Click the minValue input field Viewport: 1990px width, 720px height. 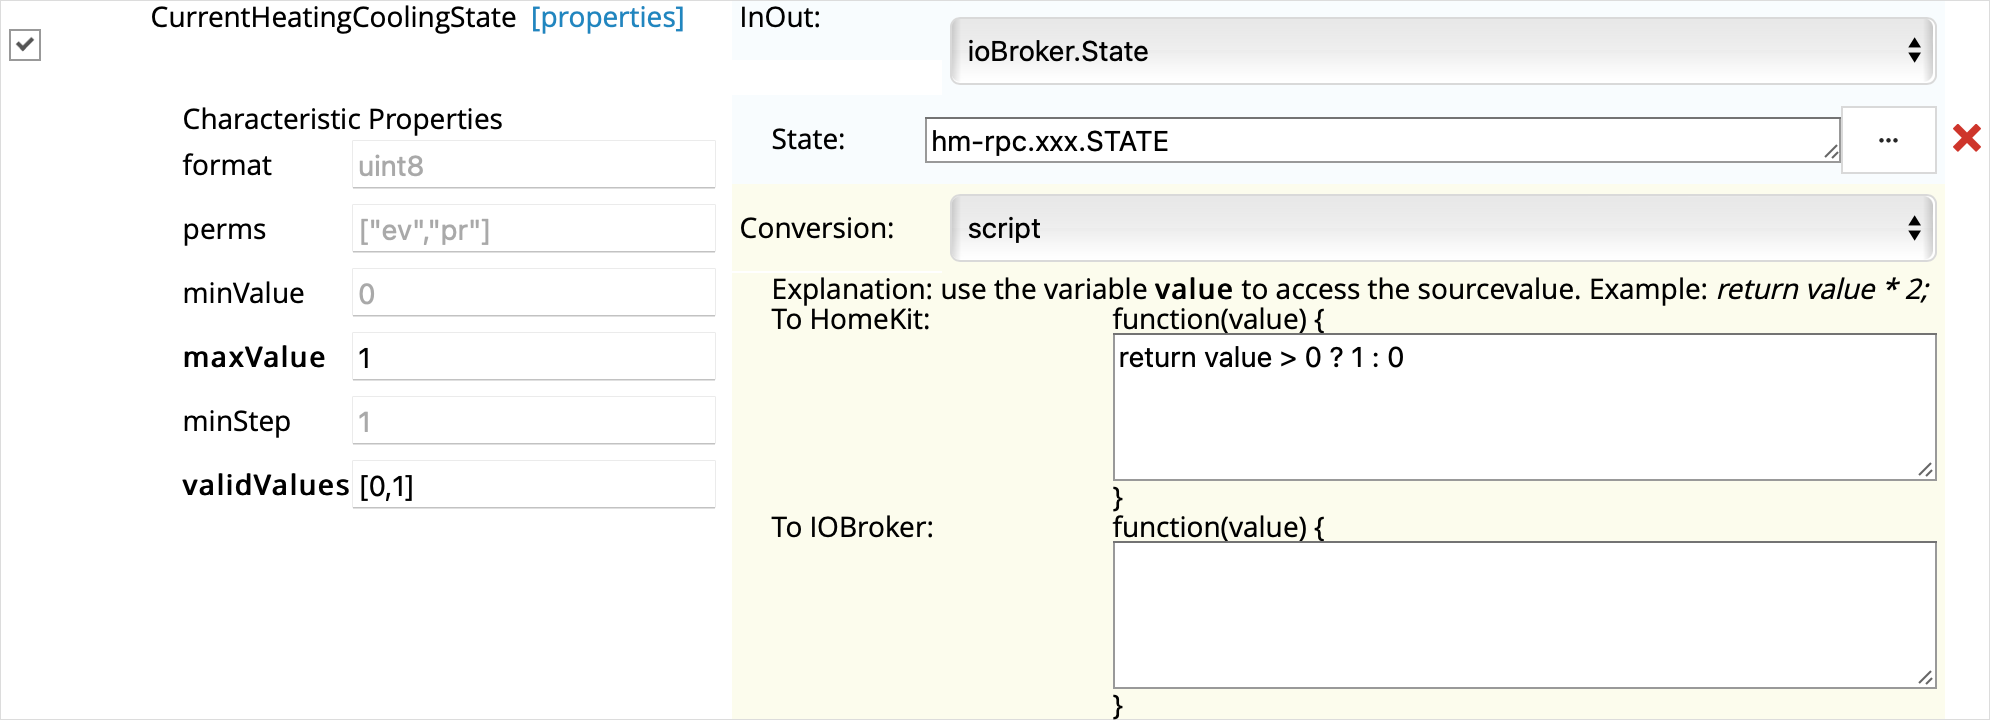coord(533,293)
